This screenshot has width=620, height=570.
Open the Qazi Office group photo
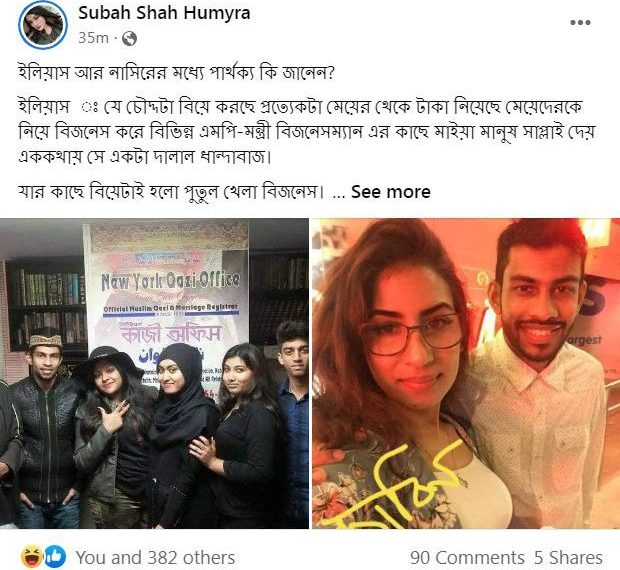coord(154,373)
